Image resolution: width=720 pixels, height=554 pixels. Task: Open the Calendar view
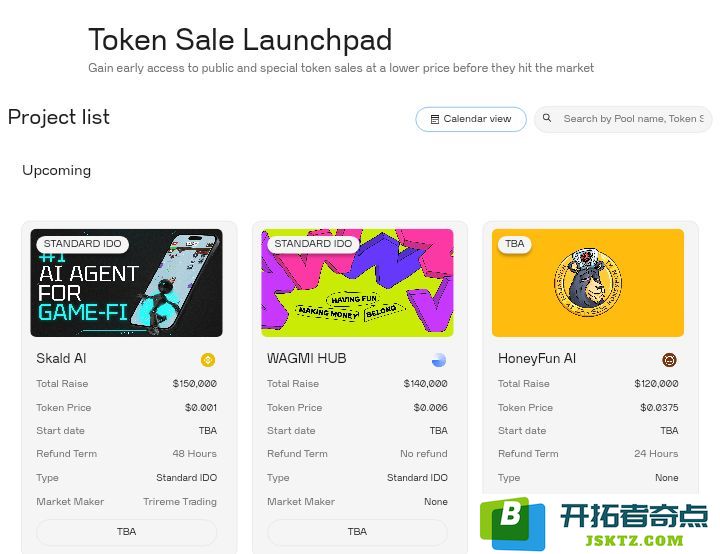pos(471,119)
